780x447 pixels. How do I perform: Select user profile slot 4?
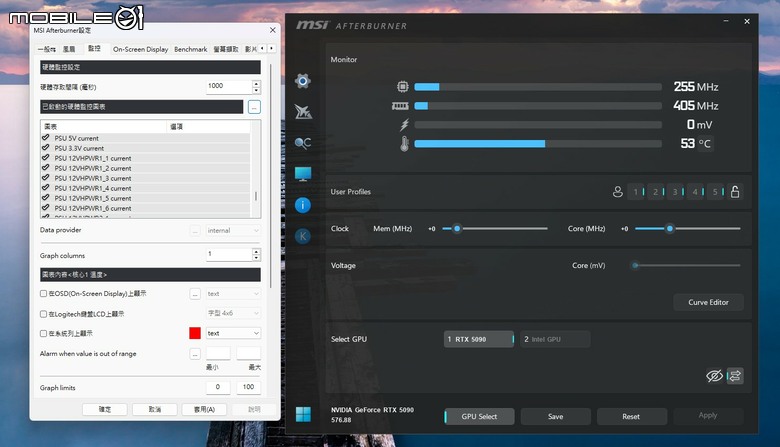[695, 192]
